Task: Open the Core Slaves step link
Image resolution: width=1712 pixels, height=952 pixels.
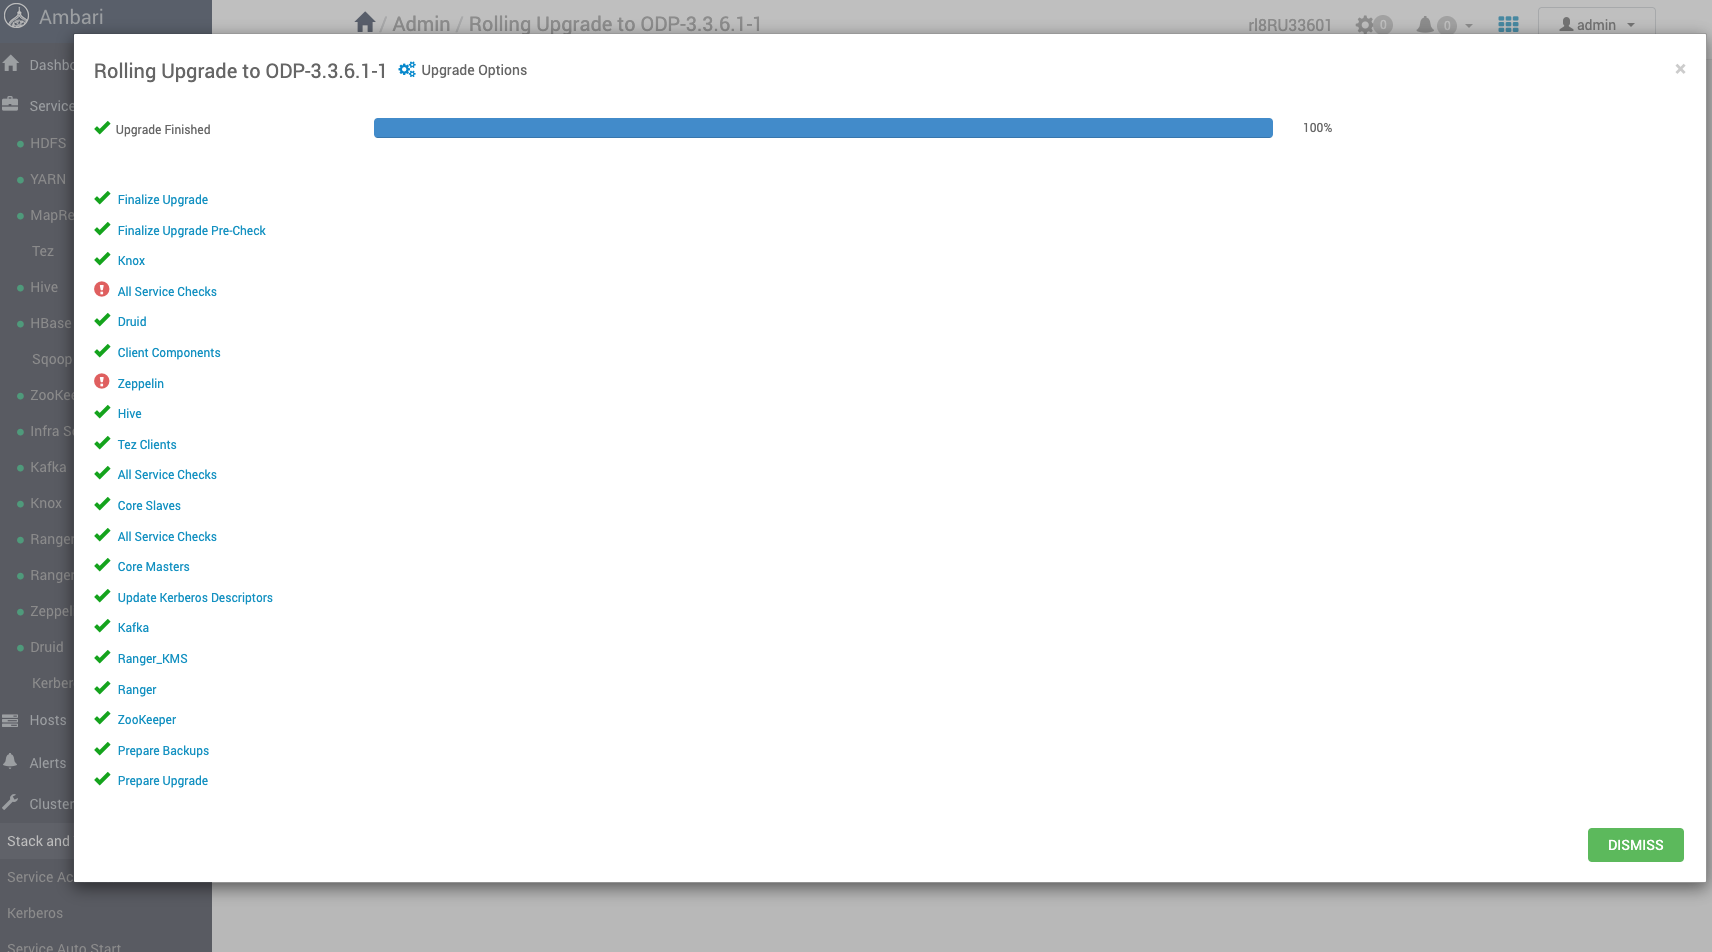Action: pos(149,506)
